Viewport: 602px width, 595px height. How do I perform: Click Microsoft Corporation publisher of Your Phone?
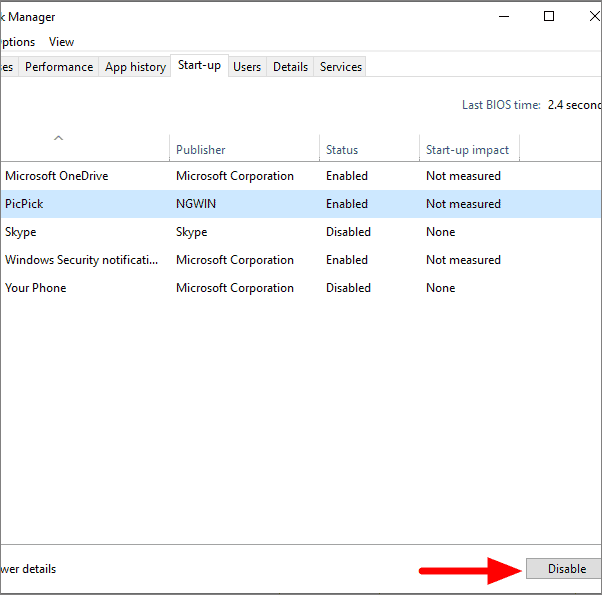(235, 288)
